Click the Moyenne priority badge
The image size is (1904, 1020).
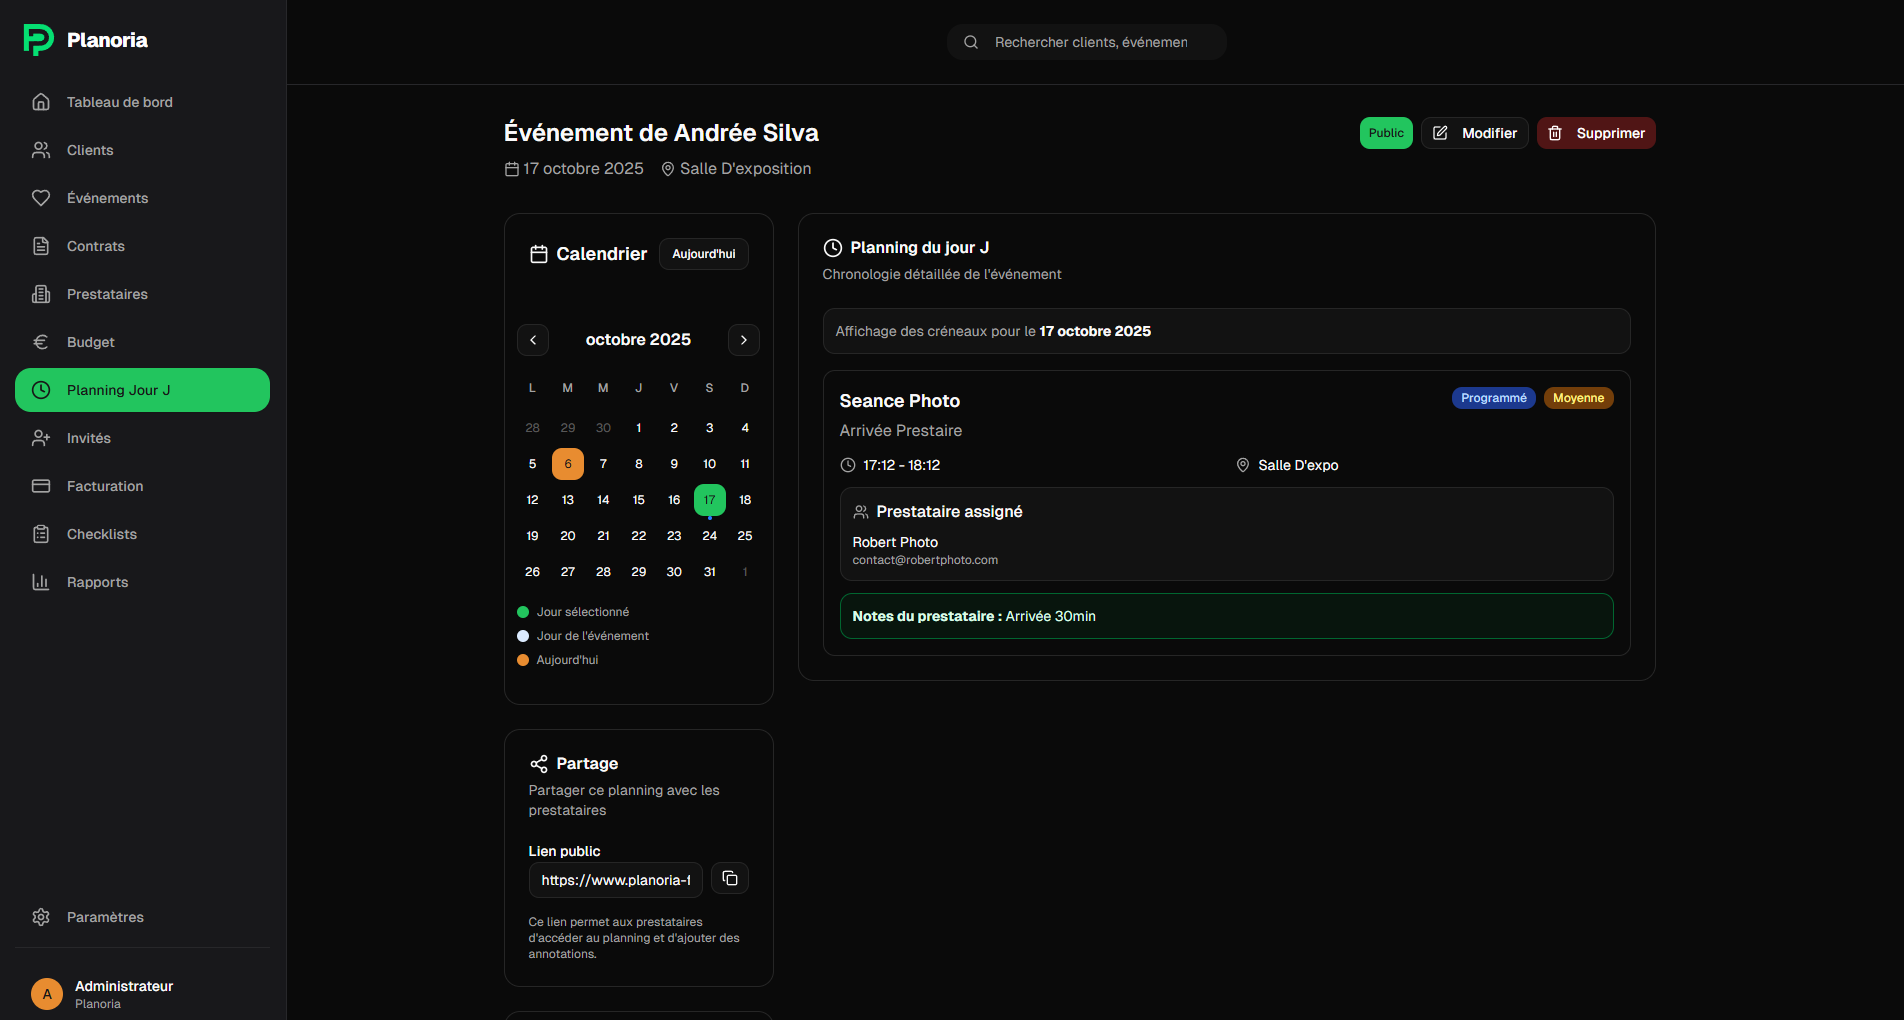tap(1579, 398)
